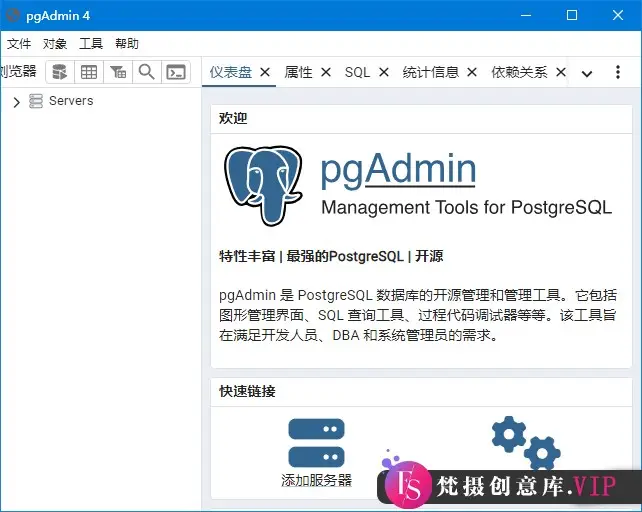Click the gears configure pgAdmin icon
The height and width of the screenshot is (512, 642).
526,442
